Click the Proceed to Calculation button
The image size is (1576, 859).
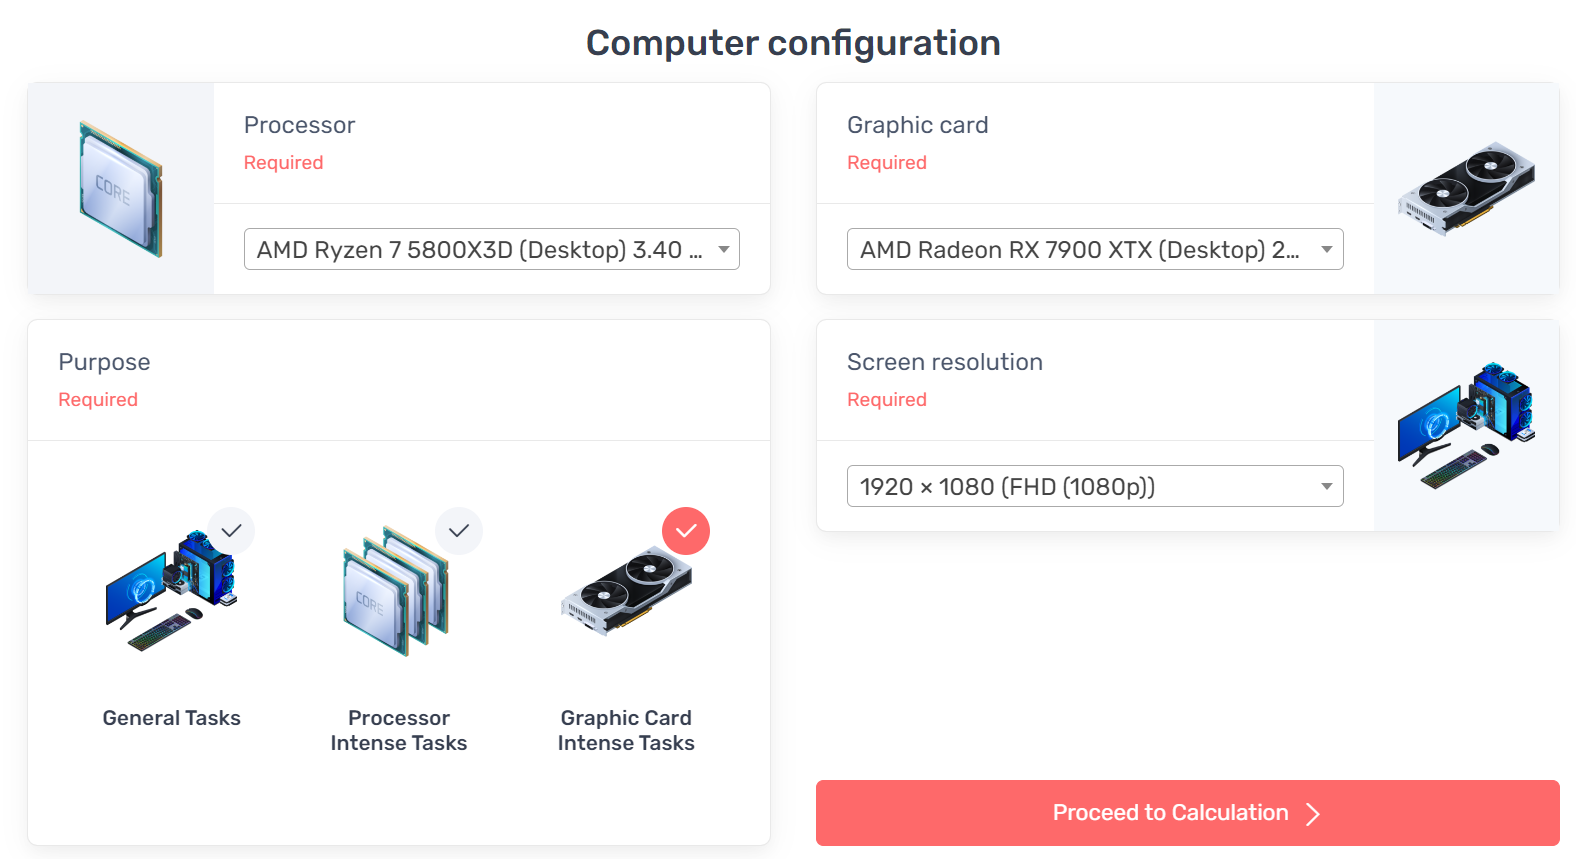(1188, 813)
